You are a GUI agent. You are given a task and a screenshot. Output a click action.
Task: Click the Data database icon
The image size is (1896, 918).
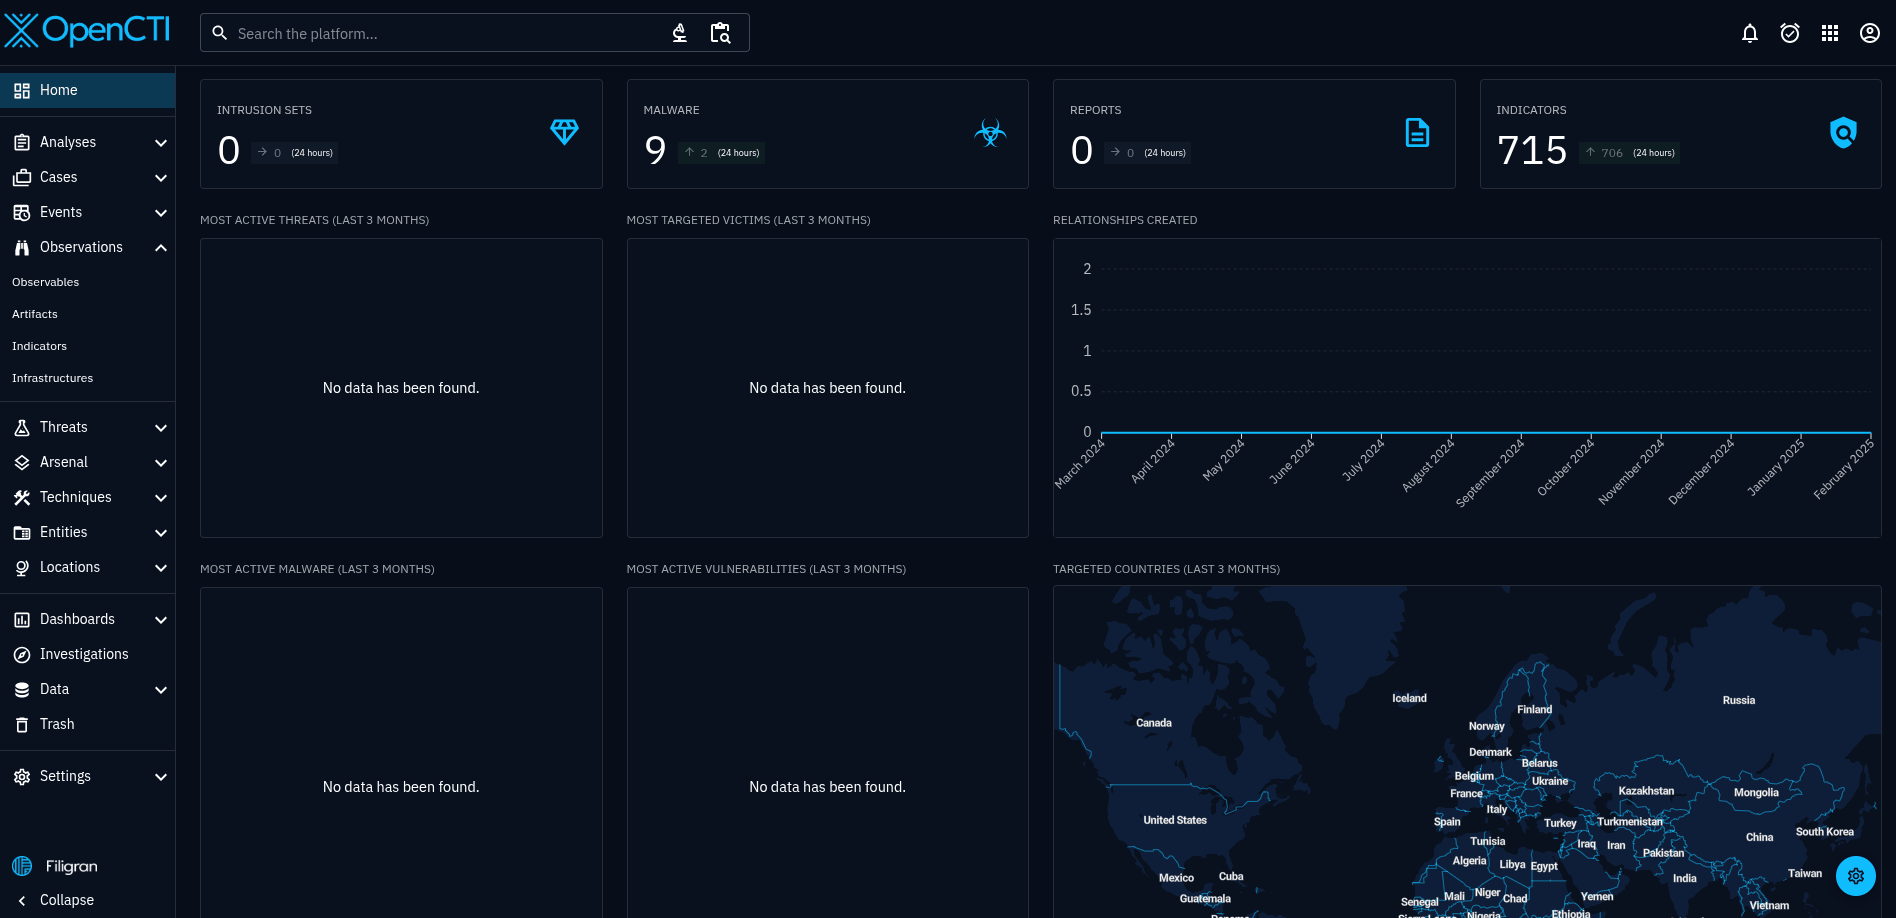(x=22, y=689)
